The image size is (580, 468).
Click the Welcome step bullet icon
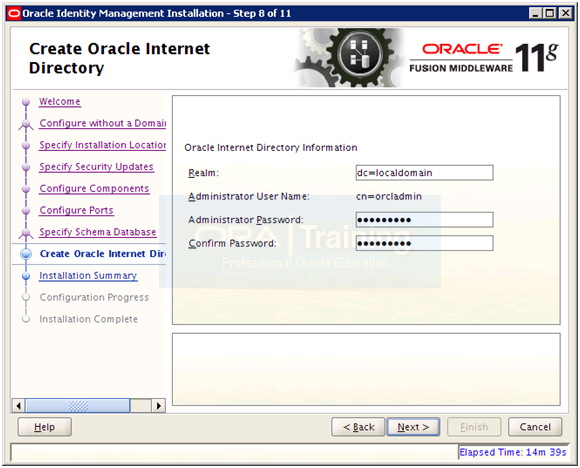26,101
